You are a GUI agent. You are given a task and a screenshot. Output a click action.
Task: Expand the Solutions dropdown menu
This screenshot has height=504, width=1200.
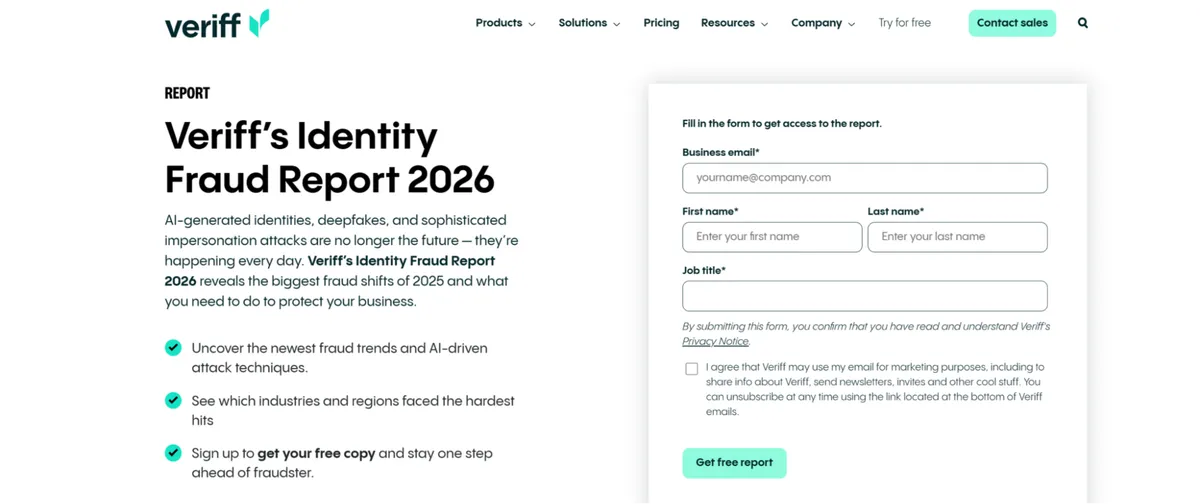click(589, 23)
